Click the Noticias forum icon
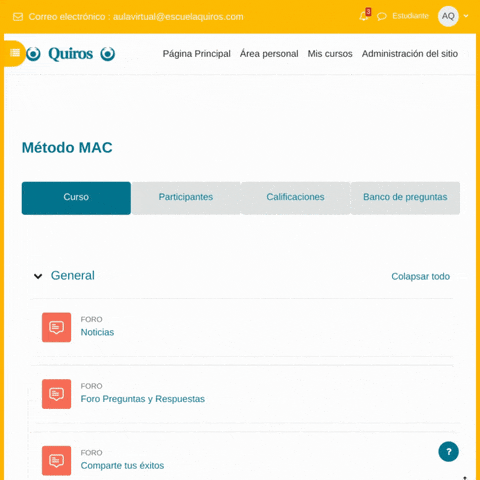Viewport: 480px width, 480px height. (x=56, y=327)
